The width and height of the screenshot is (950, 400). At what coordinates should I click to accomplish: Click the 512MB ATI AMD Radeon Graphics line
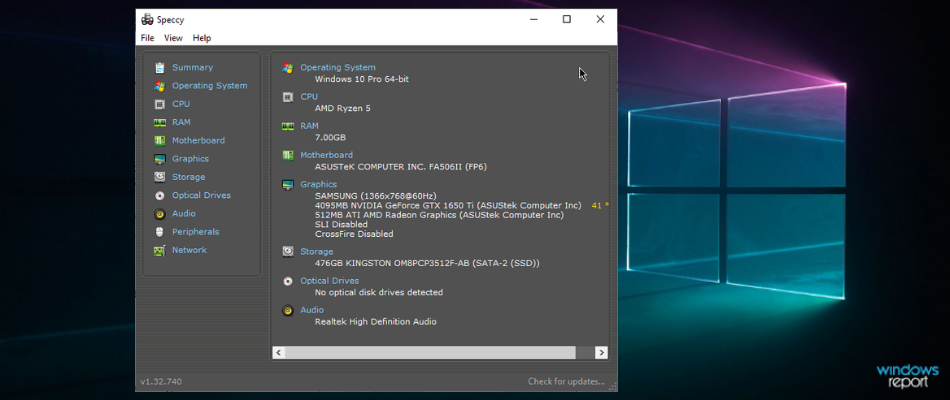coord(439,215)
